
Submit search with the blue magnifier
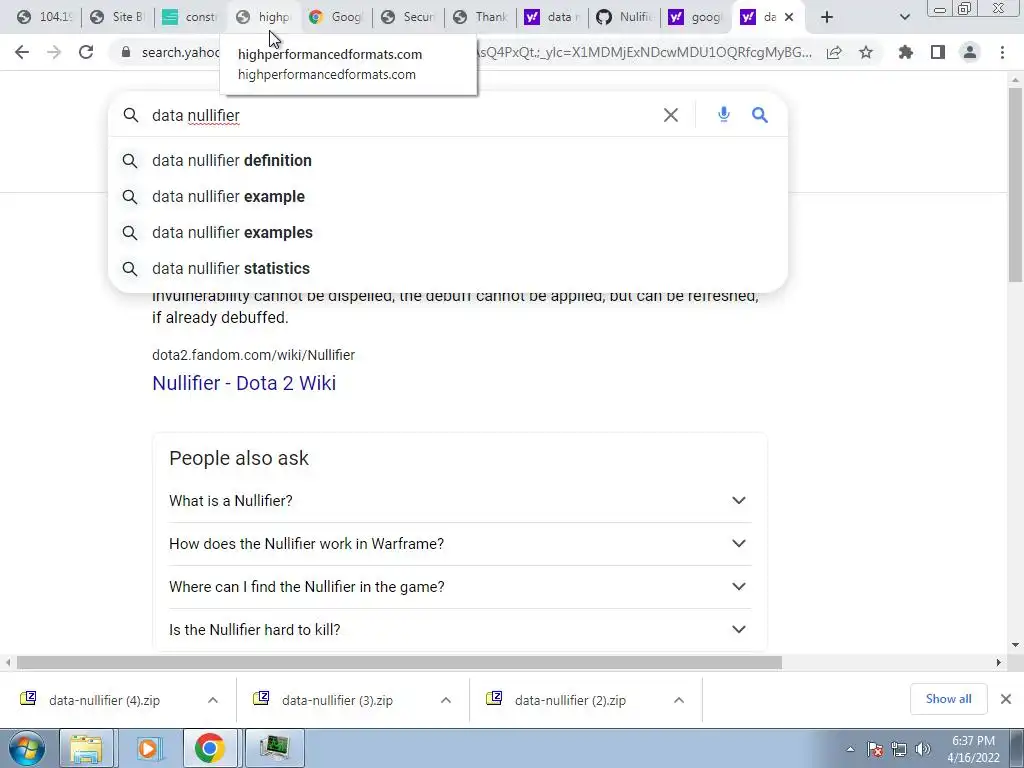point(760,115)
